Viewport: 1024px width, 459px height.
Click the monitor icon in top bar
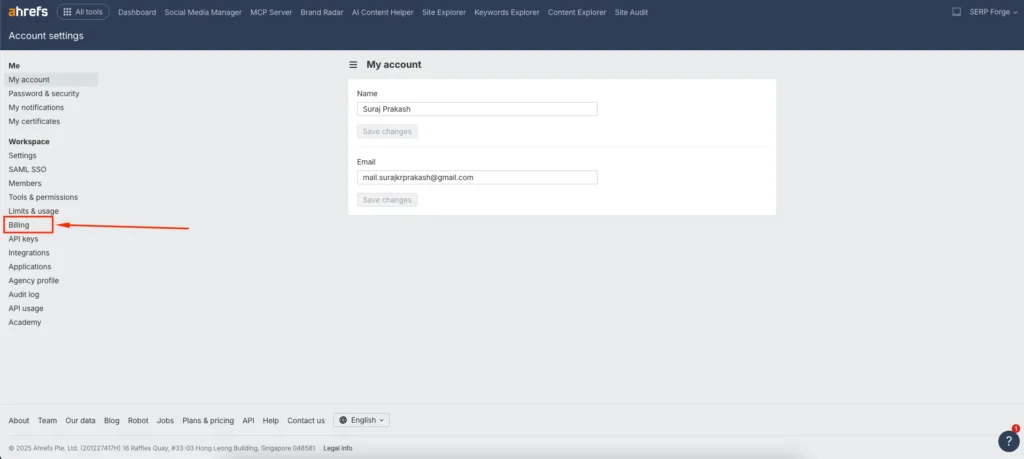956,12
